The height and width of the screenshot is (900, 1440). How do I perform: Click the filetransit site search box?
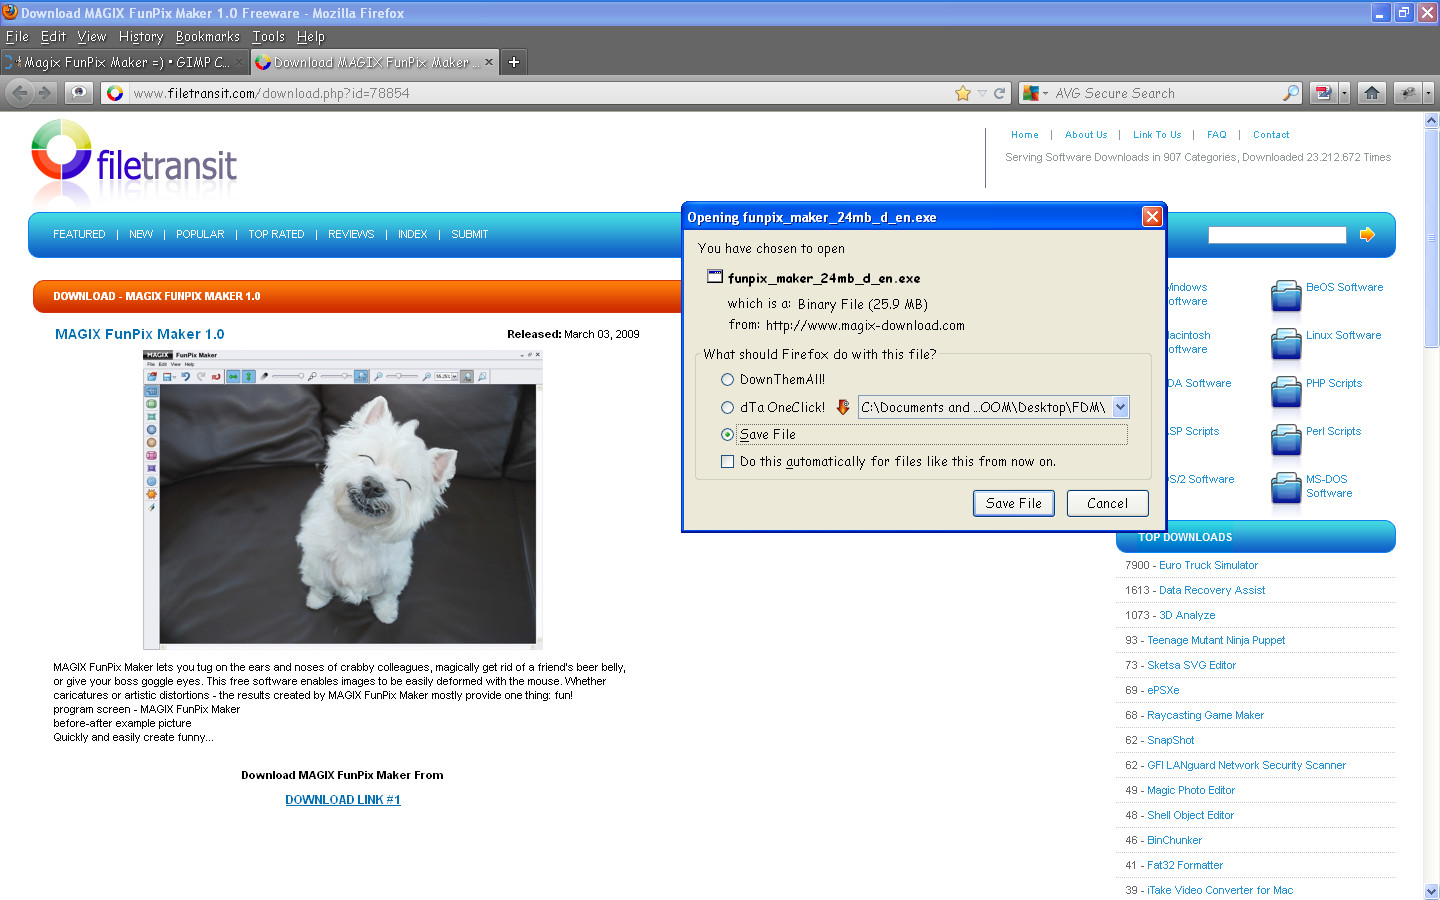pyautogui.click(x=1277, y=234)
